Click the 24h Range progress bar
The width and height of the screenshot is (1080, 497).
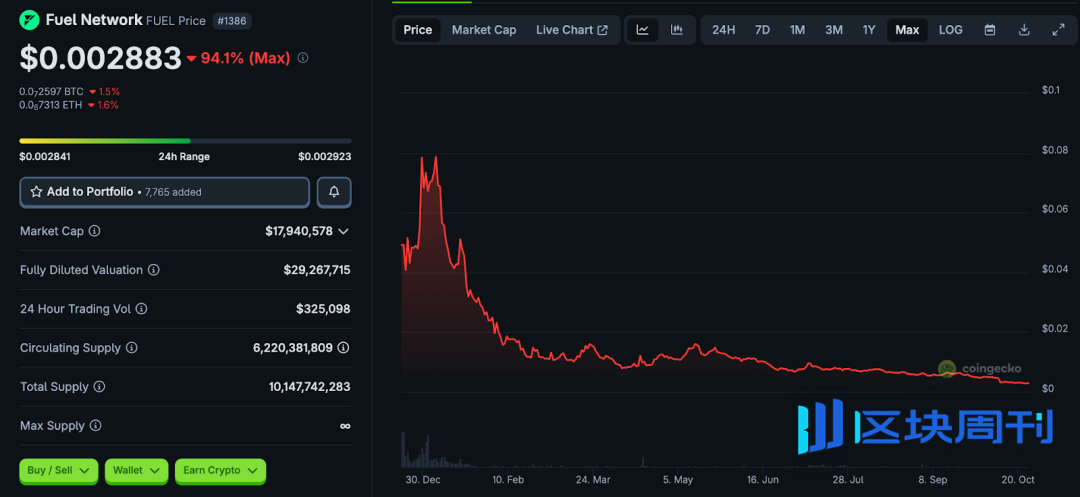[185, 141]
